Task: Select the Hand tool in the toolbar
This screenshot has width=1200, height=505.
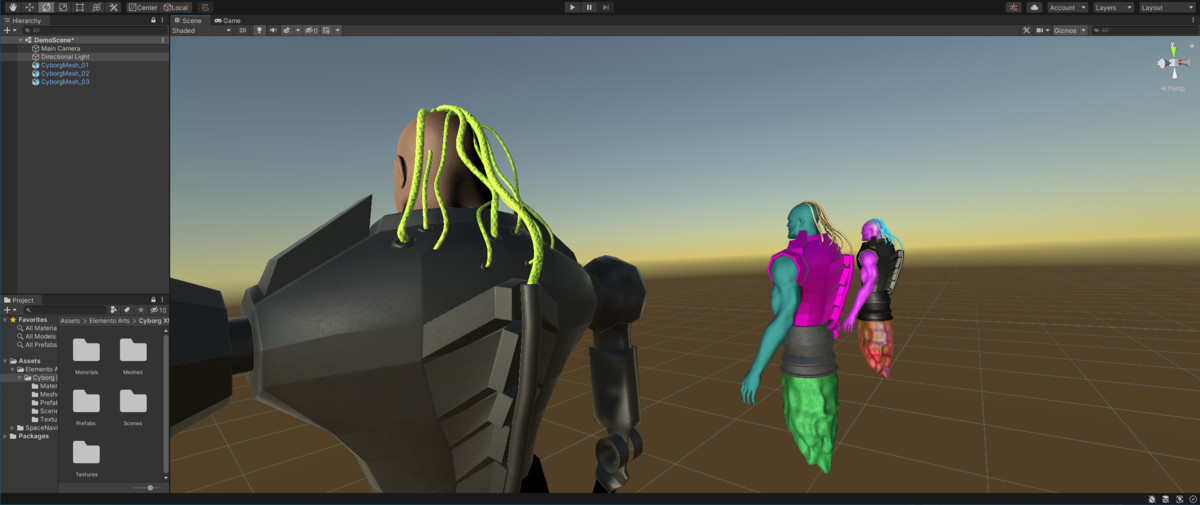Action: tap(12, 7)
